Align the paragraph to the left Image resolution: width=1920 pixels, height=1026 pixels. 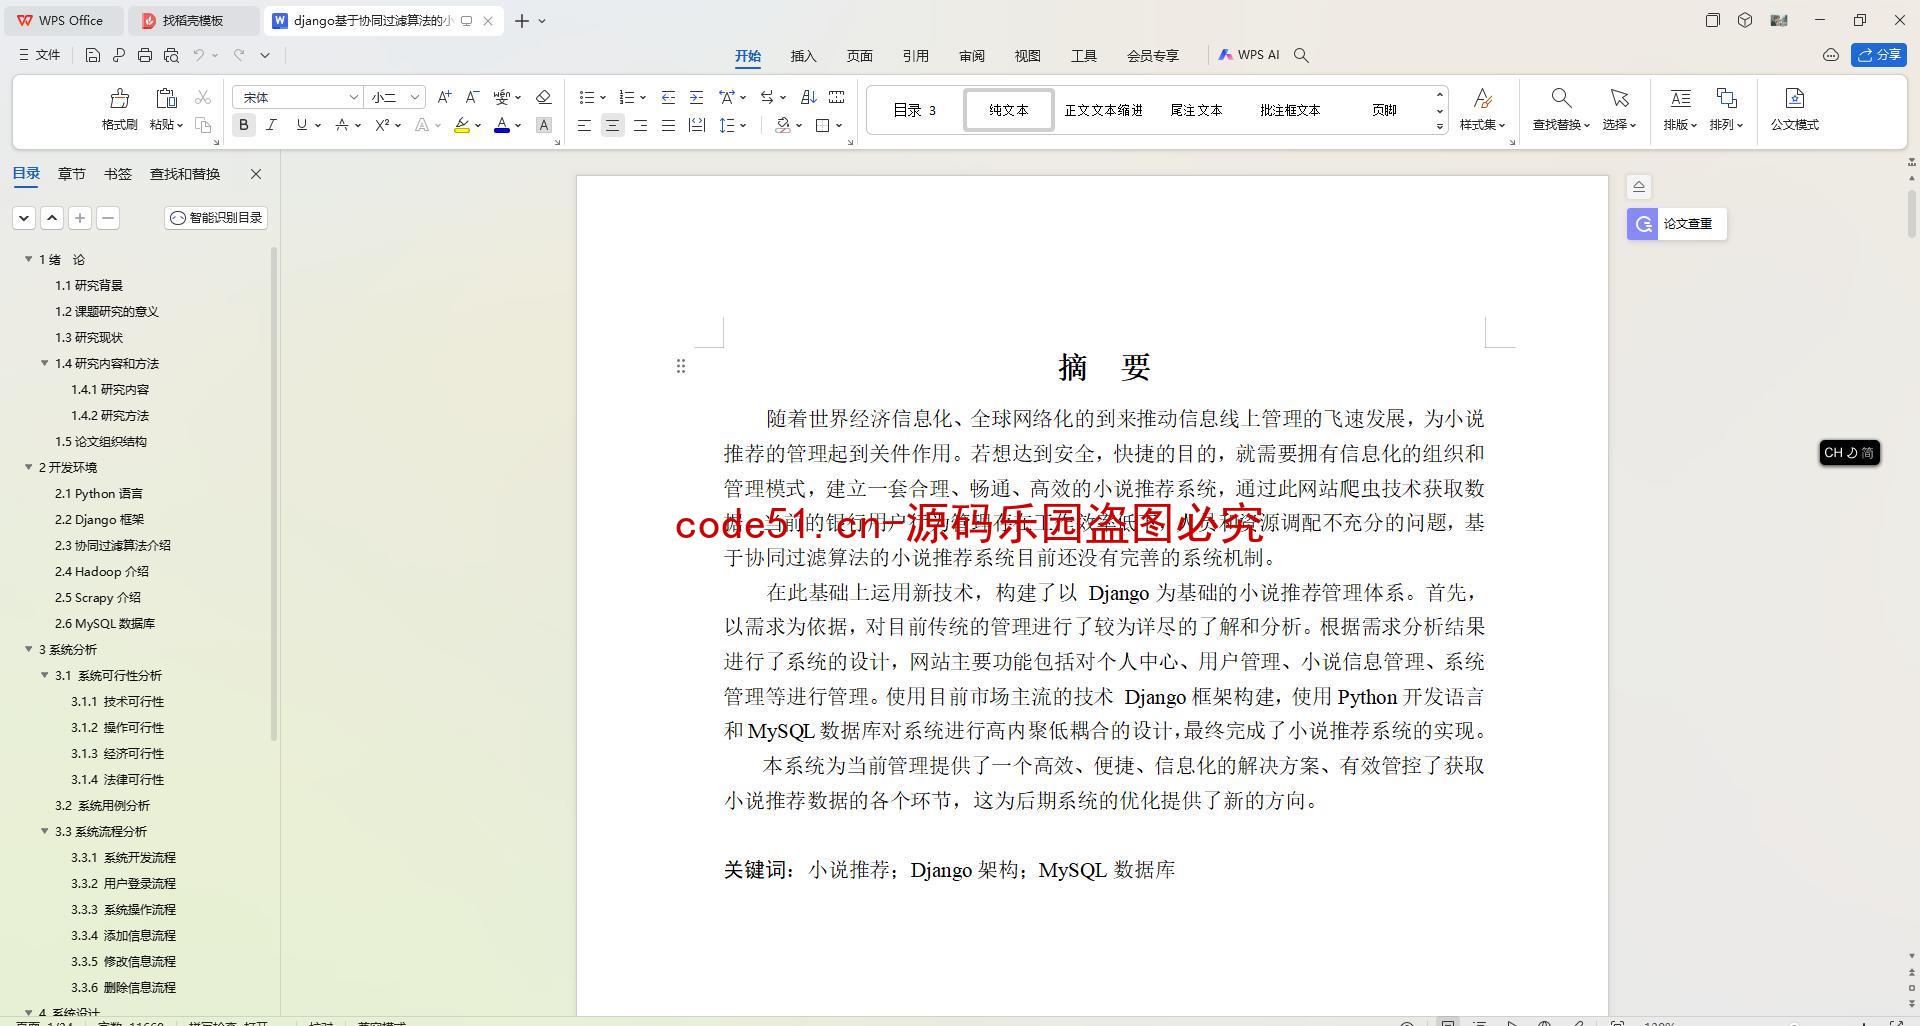click(584, 125)
